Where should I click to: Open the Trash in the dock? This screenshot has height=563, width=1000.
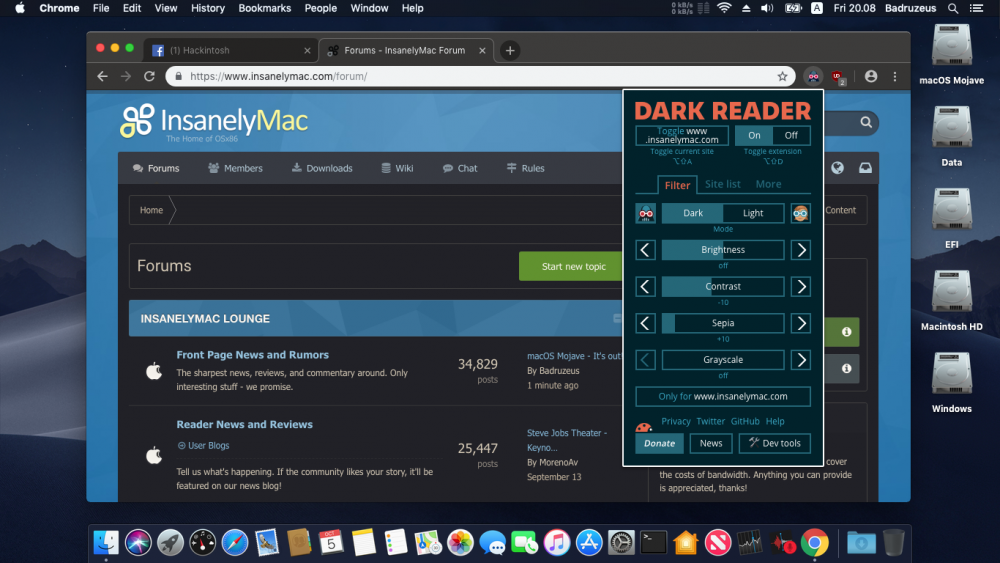(x=893, y=543)
